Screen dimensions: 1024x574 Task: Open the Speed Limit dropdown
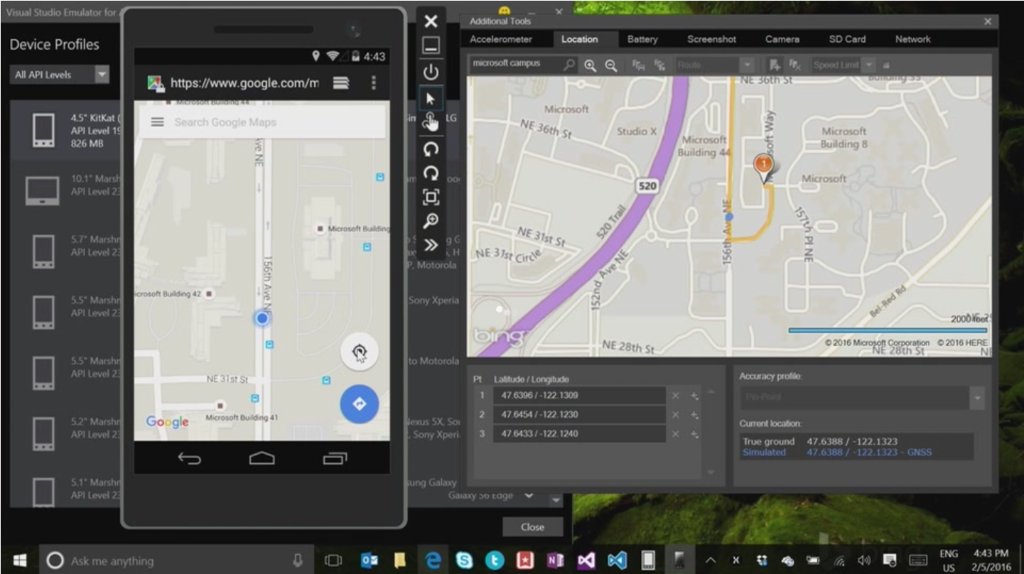click(869, 65)
